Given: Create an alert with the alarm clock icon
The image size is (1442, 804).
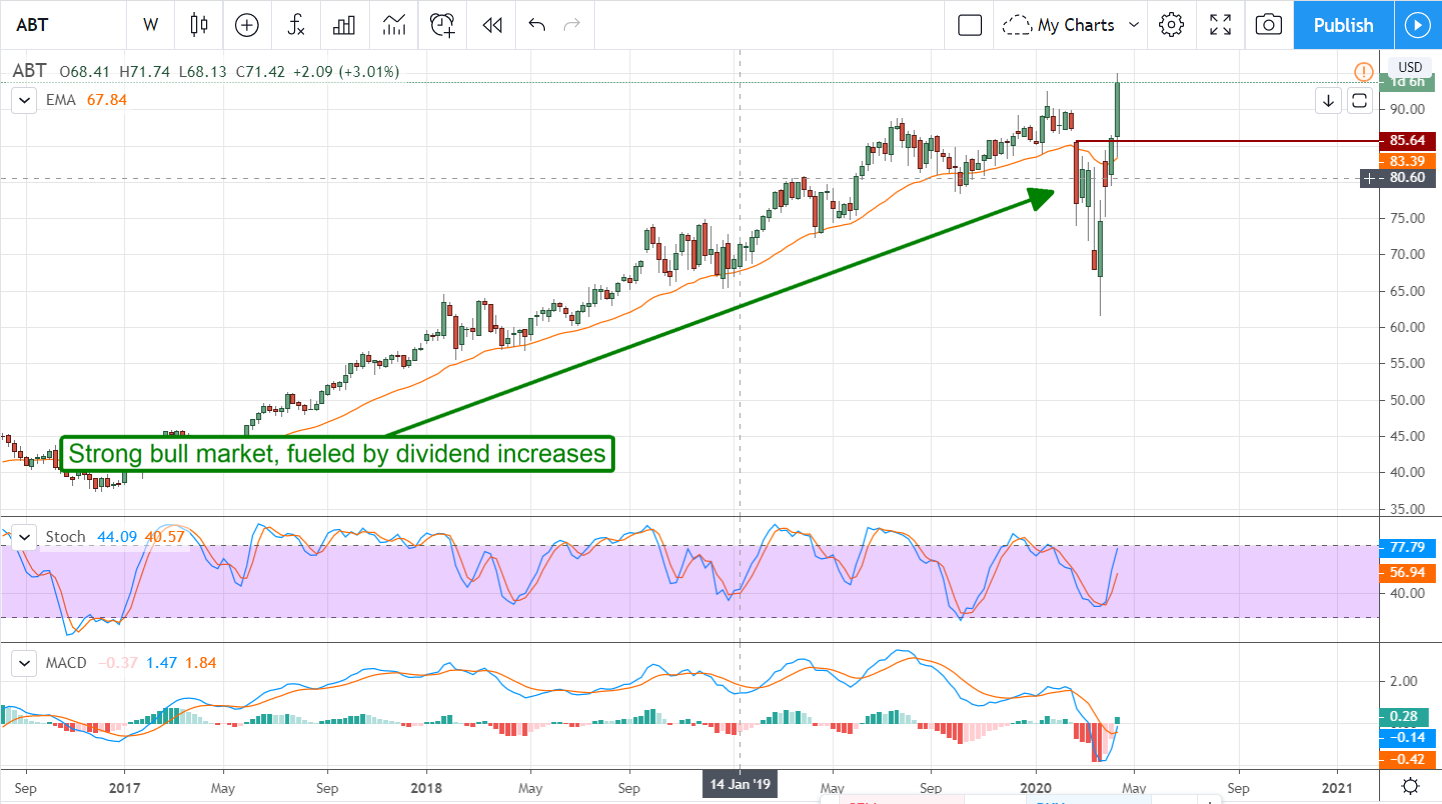Looking at the screenshot, I should coord(443,25).
